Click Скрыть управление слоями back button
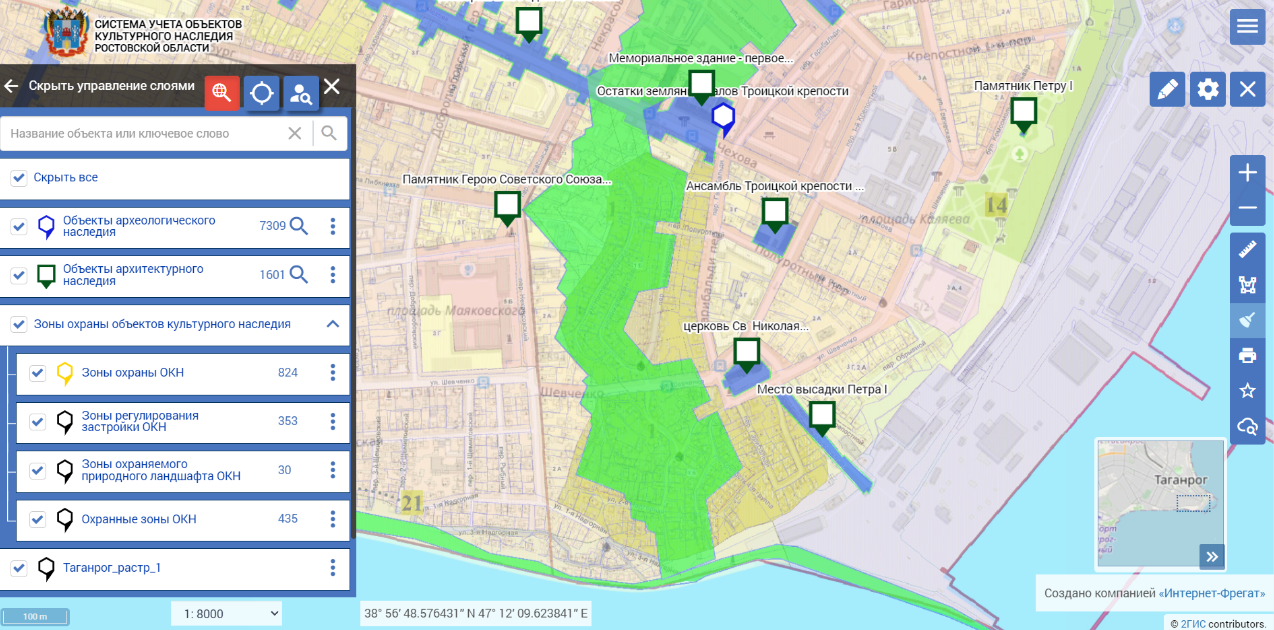Viewport: 1274px width, 630px height. [12, 87]
